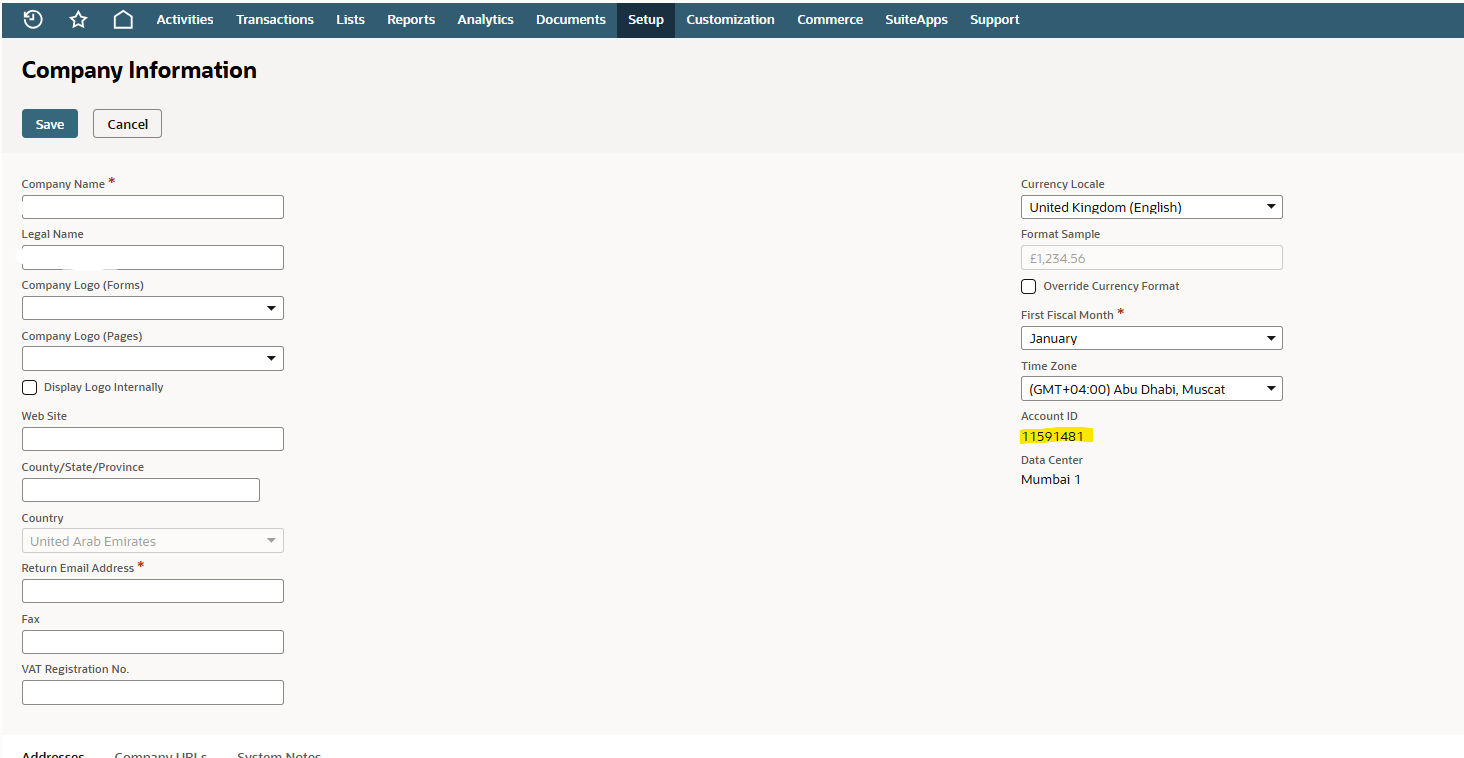Open the Reports menu
The image size is (1464, 758).
click(411, 19)
